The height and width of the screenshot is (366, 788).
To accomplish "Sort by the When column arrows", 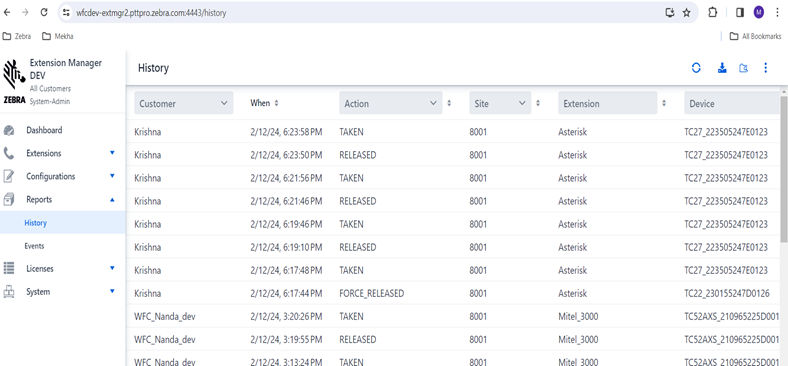I will (276, 103).
